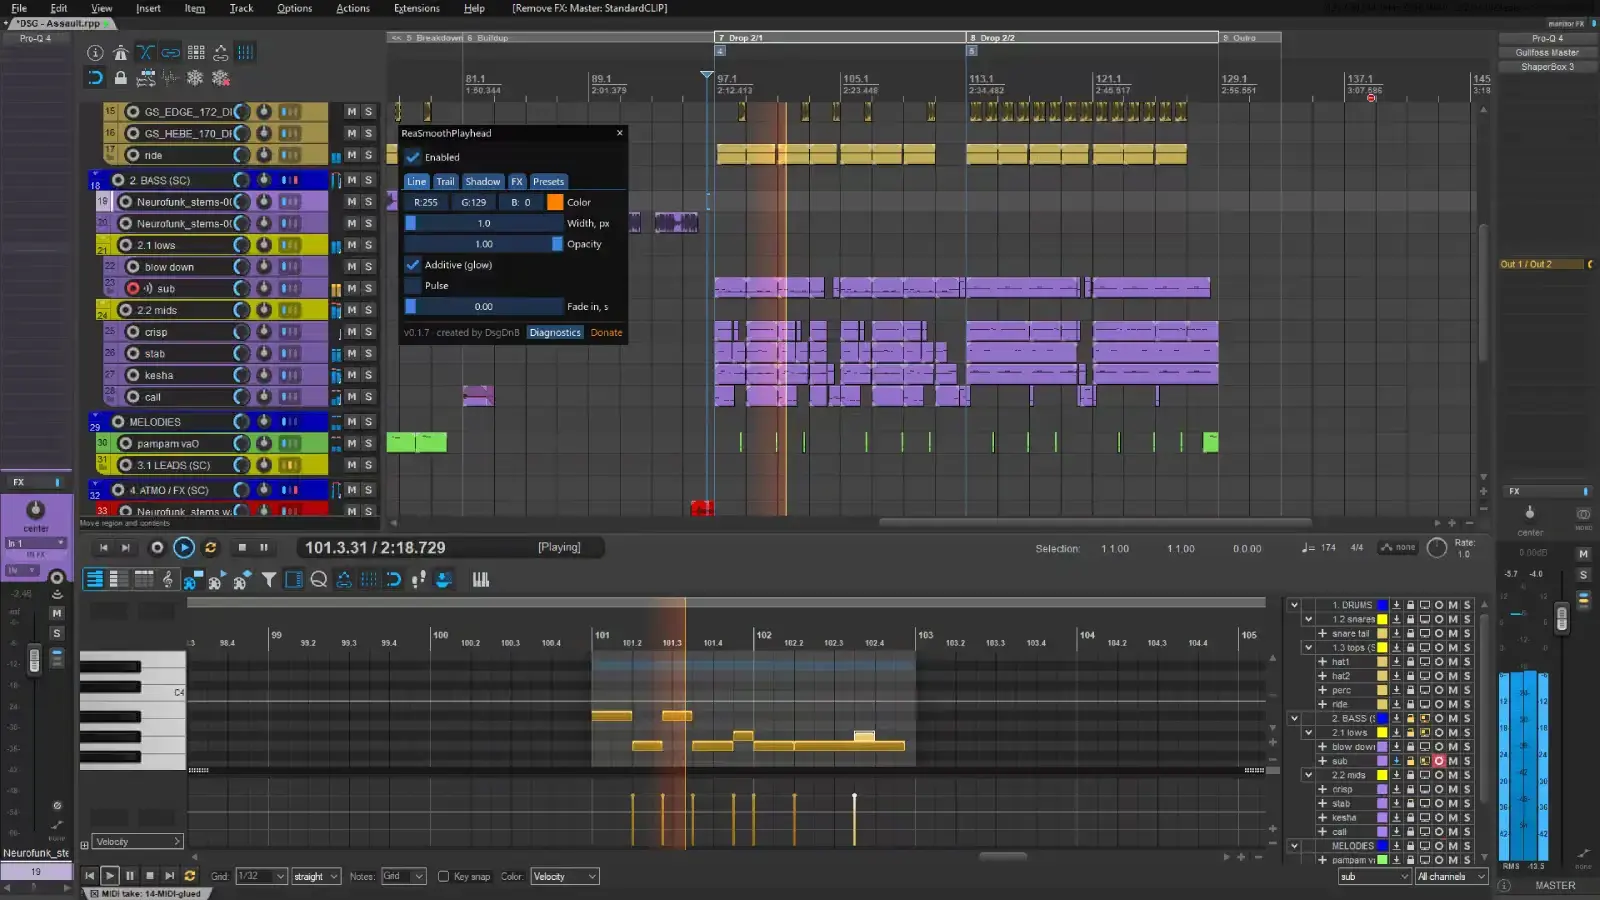This screenshot has height=900, width=1600.
Task: Click the piano keys icon in MIDI toolbar
Action: click(x=481, y=579)
